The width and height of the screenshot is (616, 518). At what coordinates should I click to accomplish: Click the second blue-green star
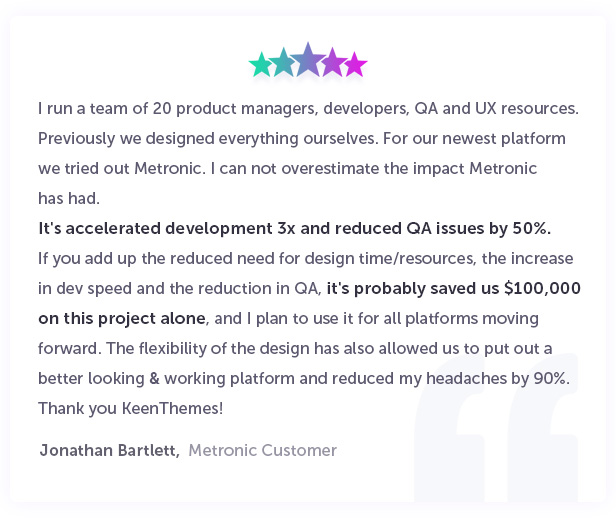[283, 62]
